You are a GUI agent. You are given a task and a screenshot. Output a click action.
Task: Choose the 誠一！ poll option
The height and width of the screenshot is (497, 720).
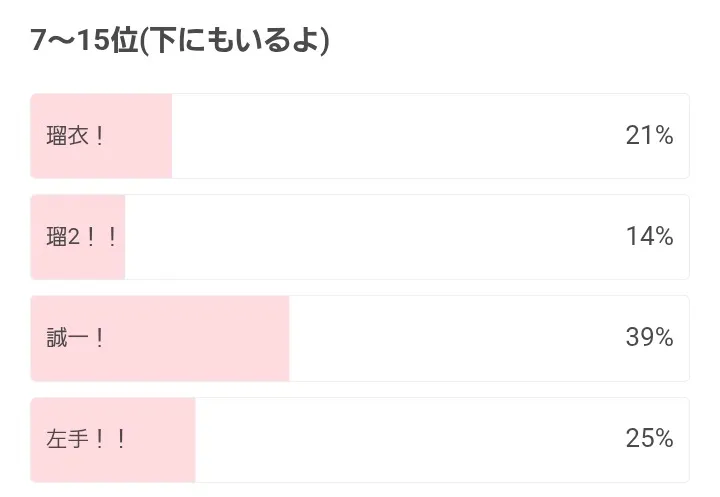pos(360,338)
